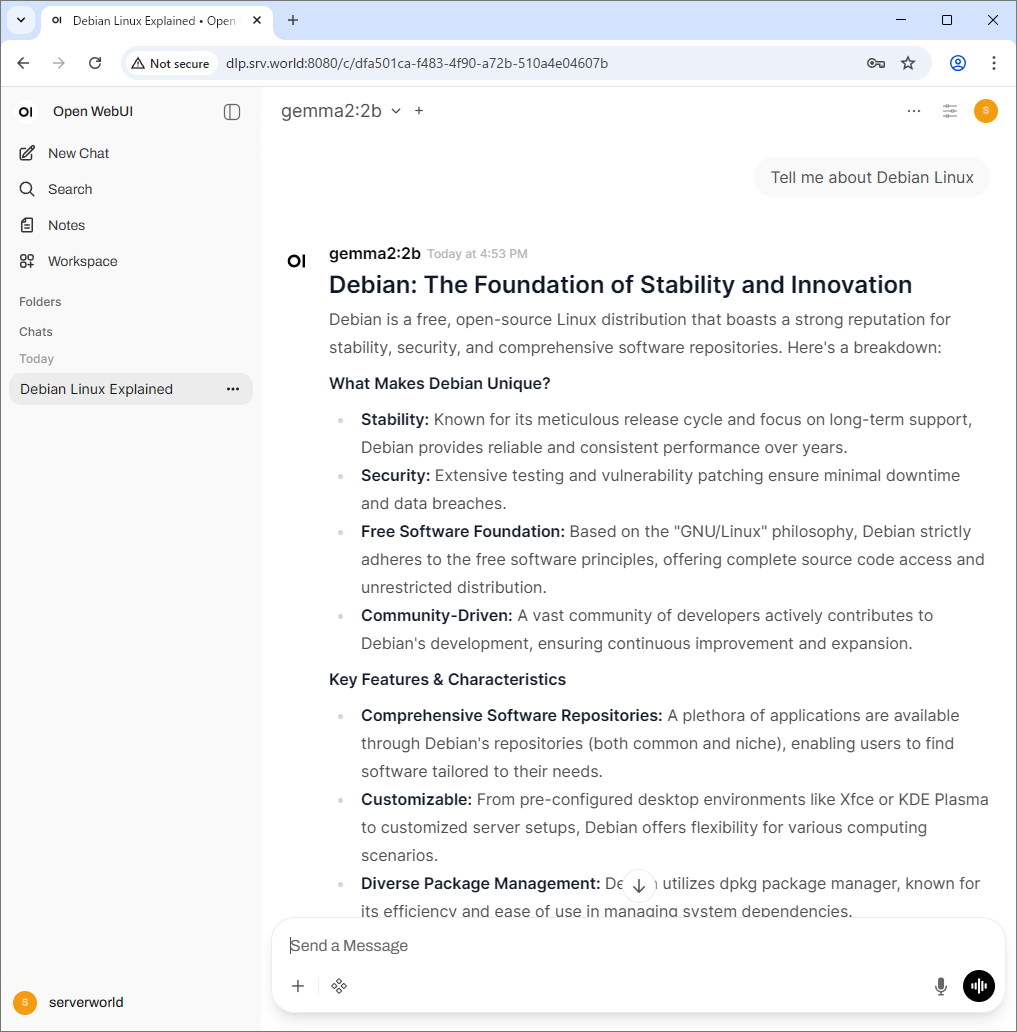Collapse the Chats section header
The width and height of the screenshot is (1017, 1032).
36,331
